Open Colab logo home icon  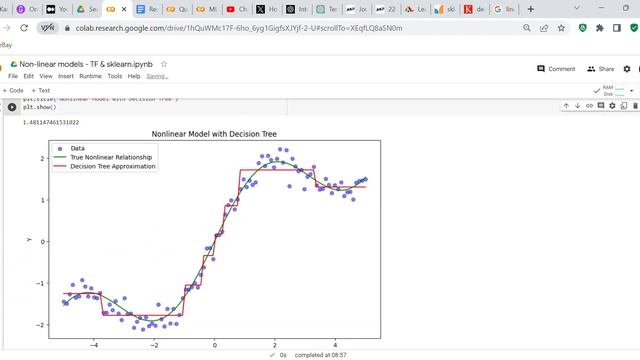[1, 68]
